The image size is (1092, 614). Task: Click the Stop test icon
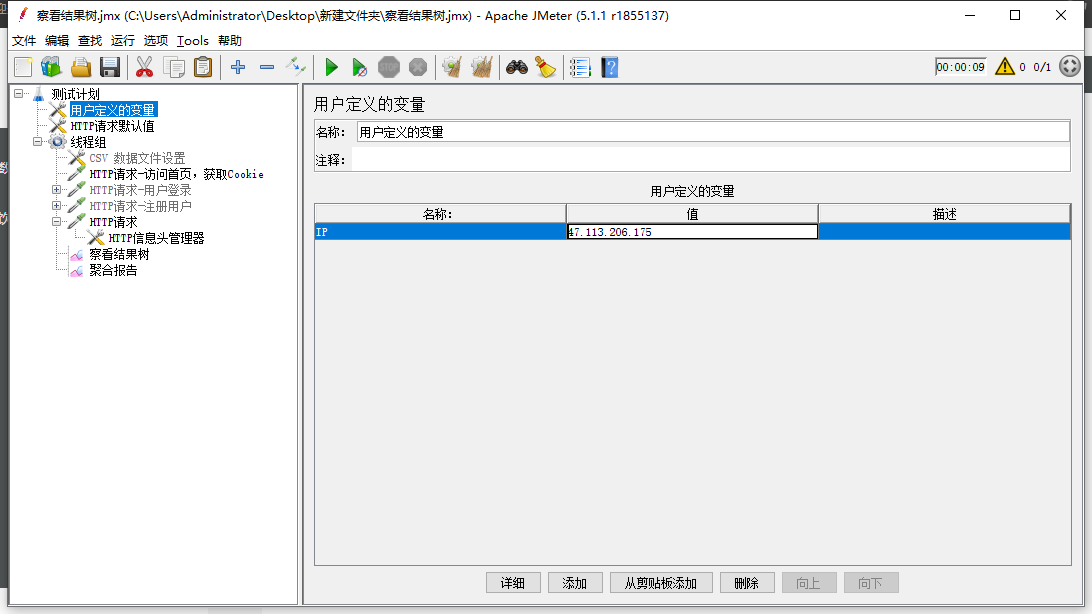[389, 67]
